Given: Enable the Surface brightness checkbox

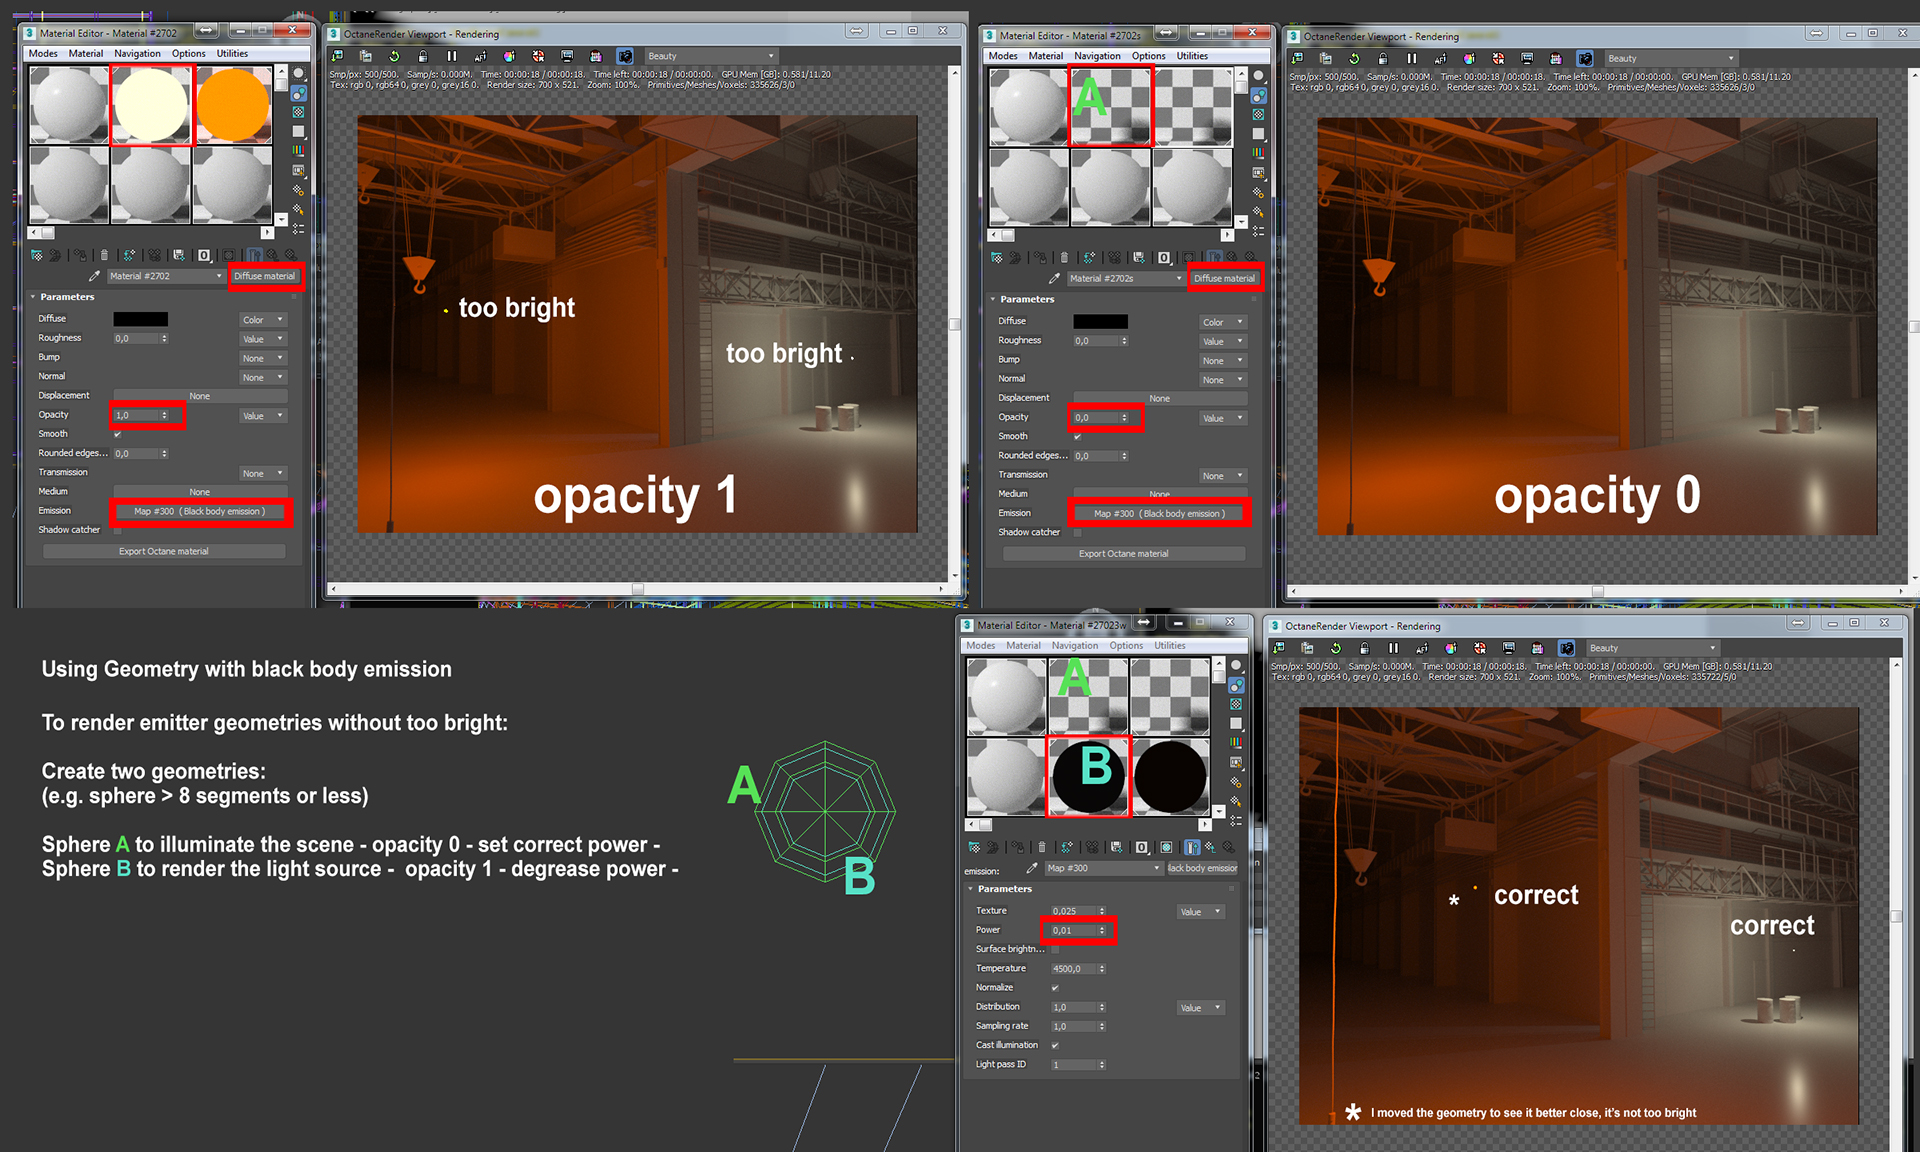Looking at the screenshot, I should pyautogui.click(x=1055, y=949).
